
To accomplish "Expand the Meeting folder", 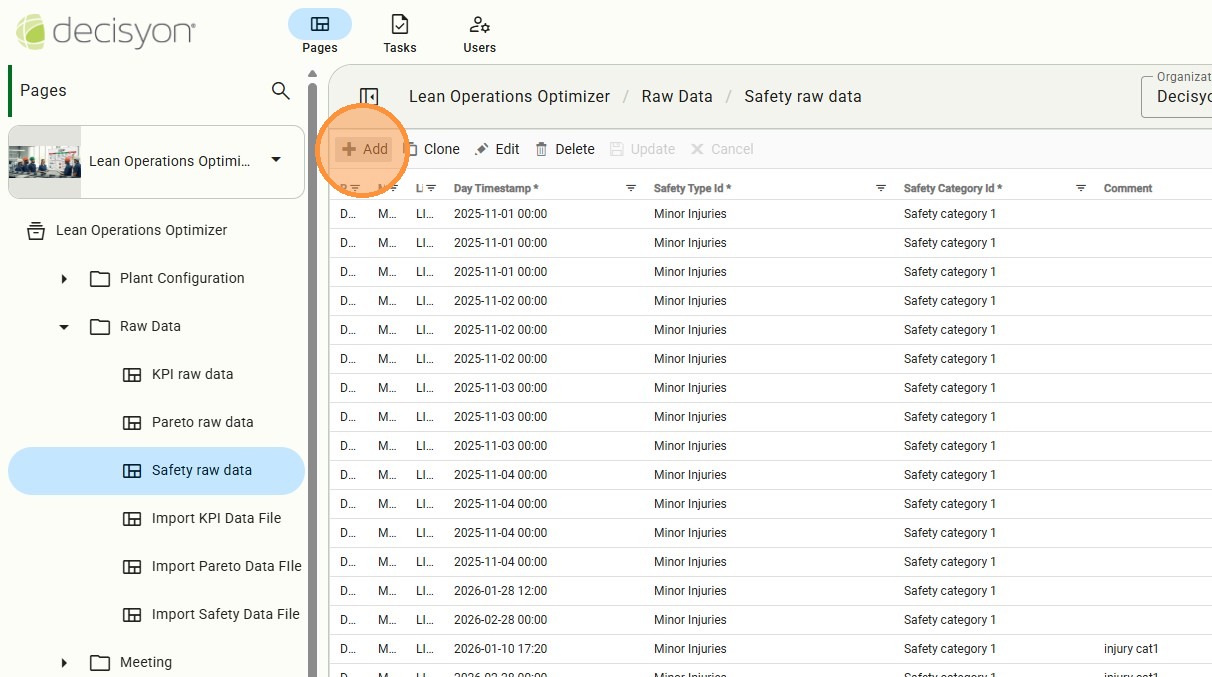I will coord(64,663).
